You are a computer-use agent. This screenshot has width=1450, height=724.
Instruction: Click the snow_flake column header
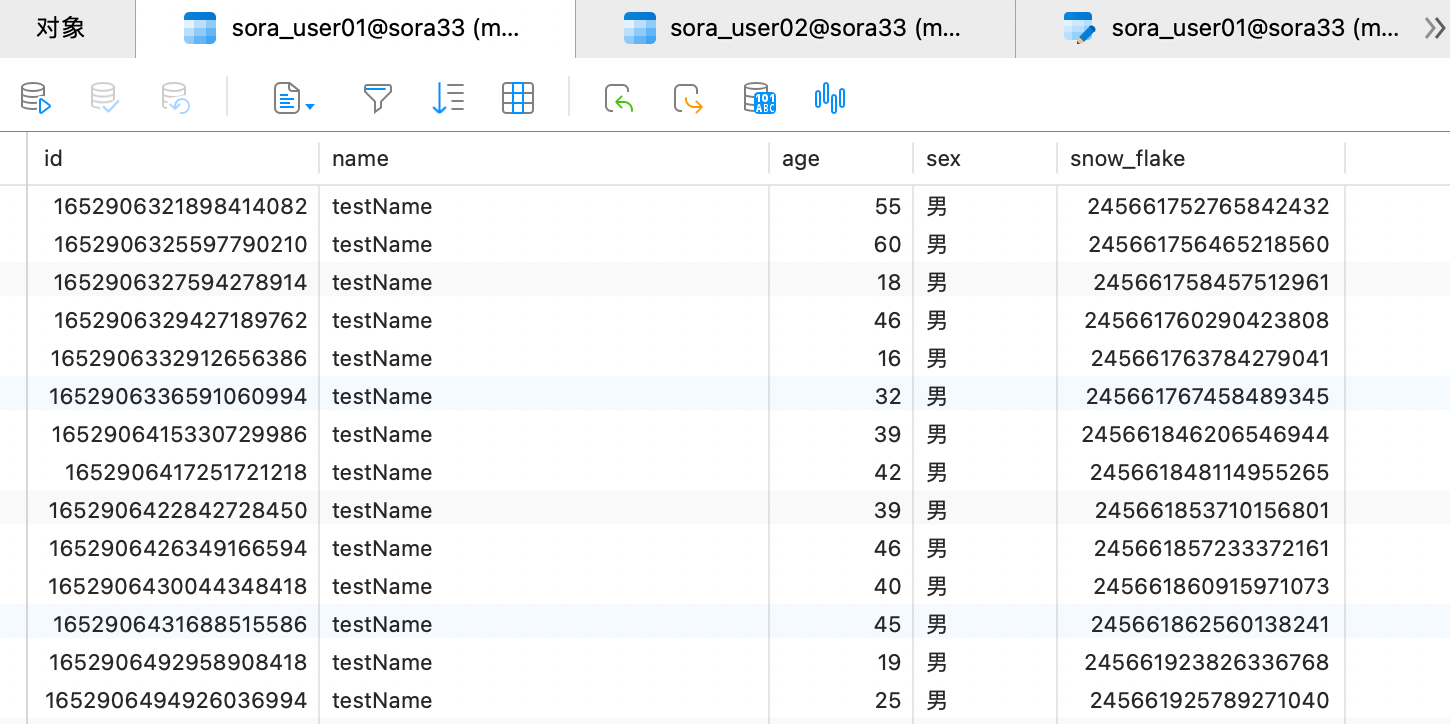pos(1127,158)
